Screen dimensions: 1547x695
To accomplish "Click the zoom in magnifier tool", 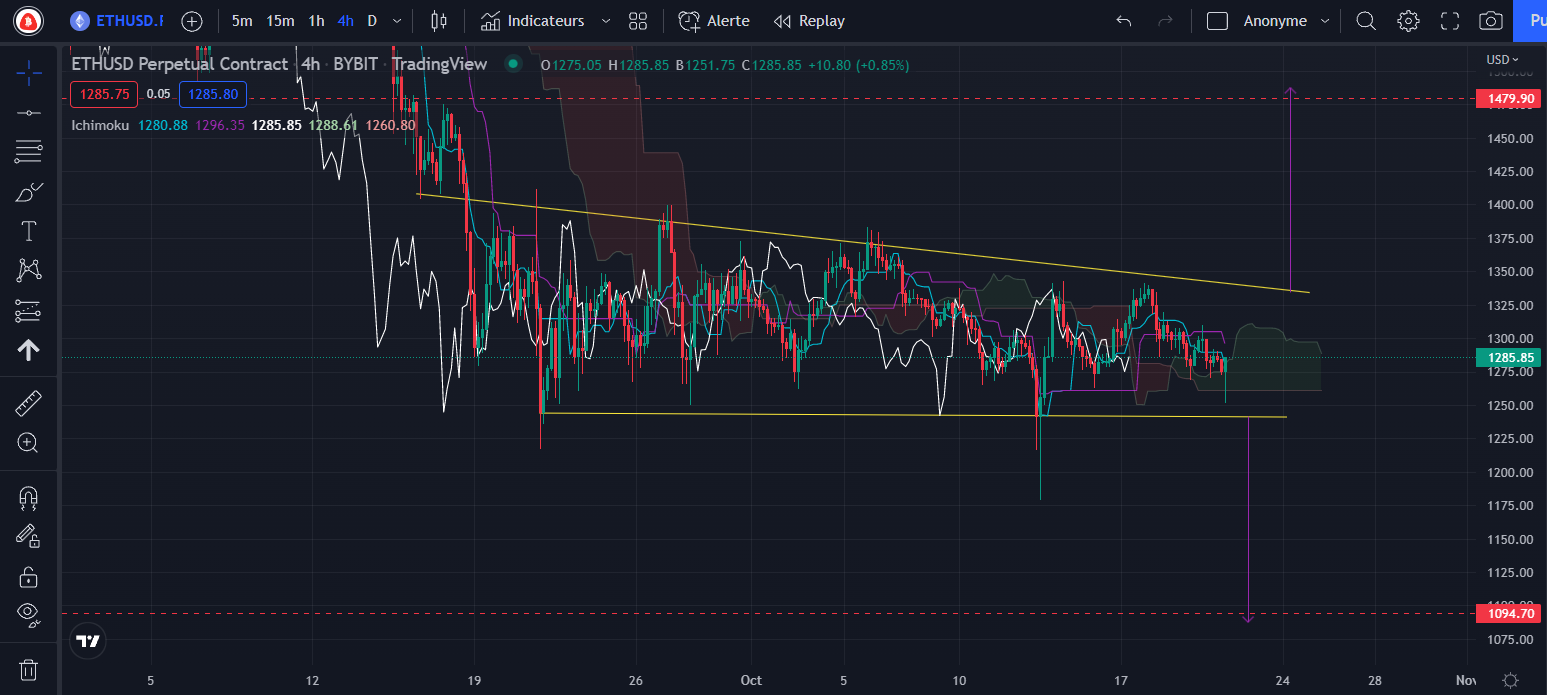I will click(x=29, y=442).
